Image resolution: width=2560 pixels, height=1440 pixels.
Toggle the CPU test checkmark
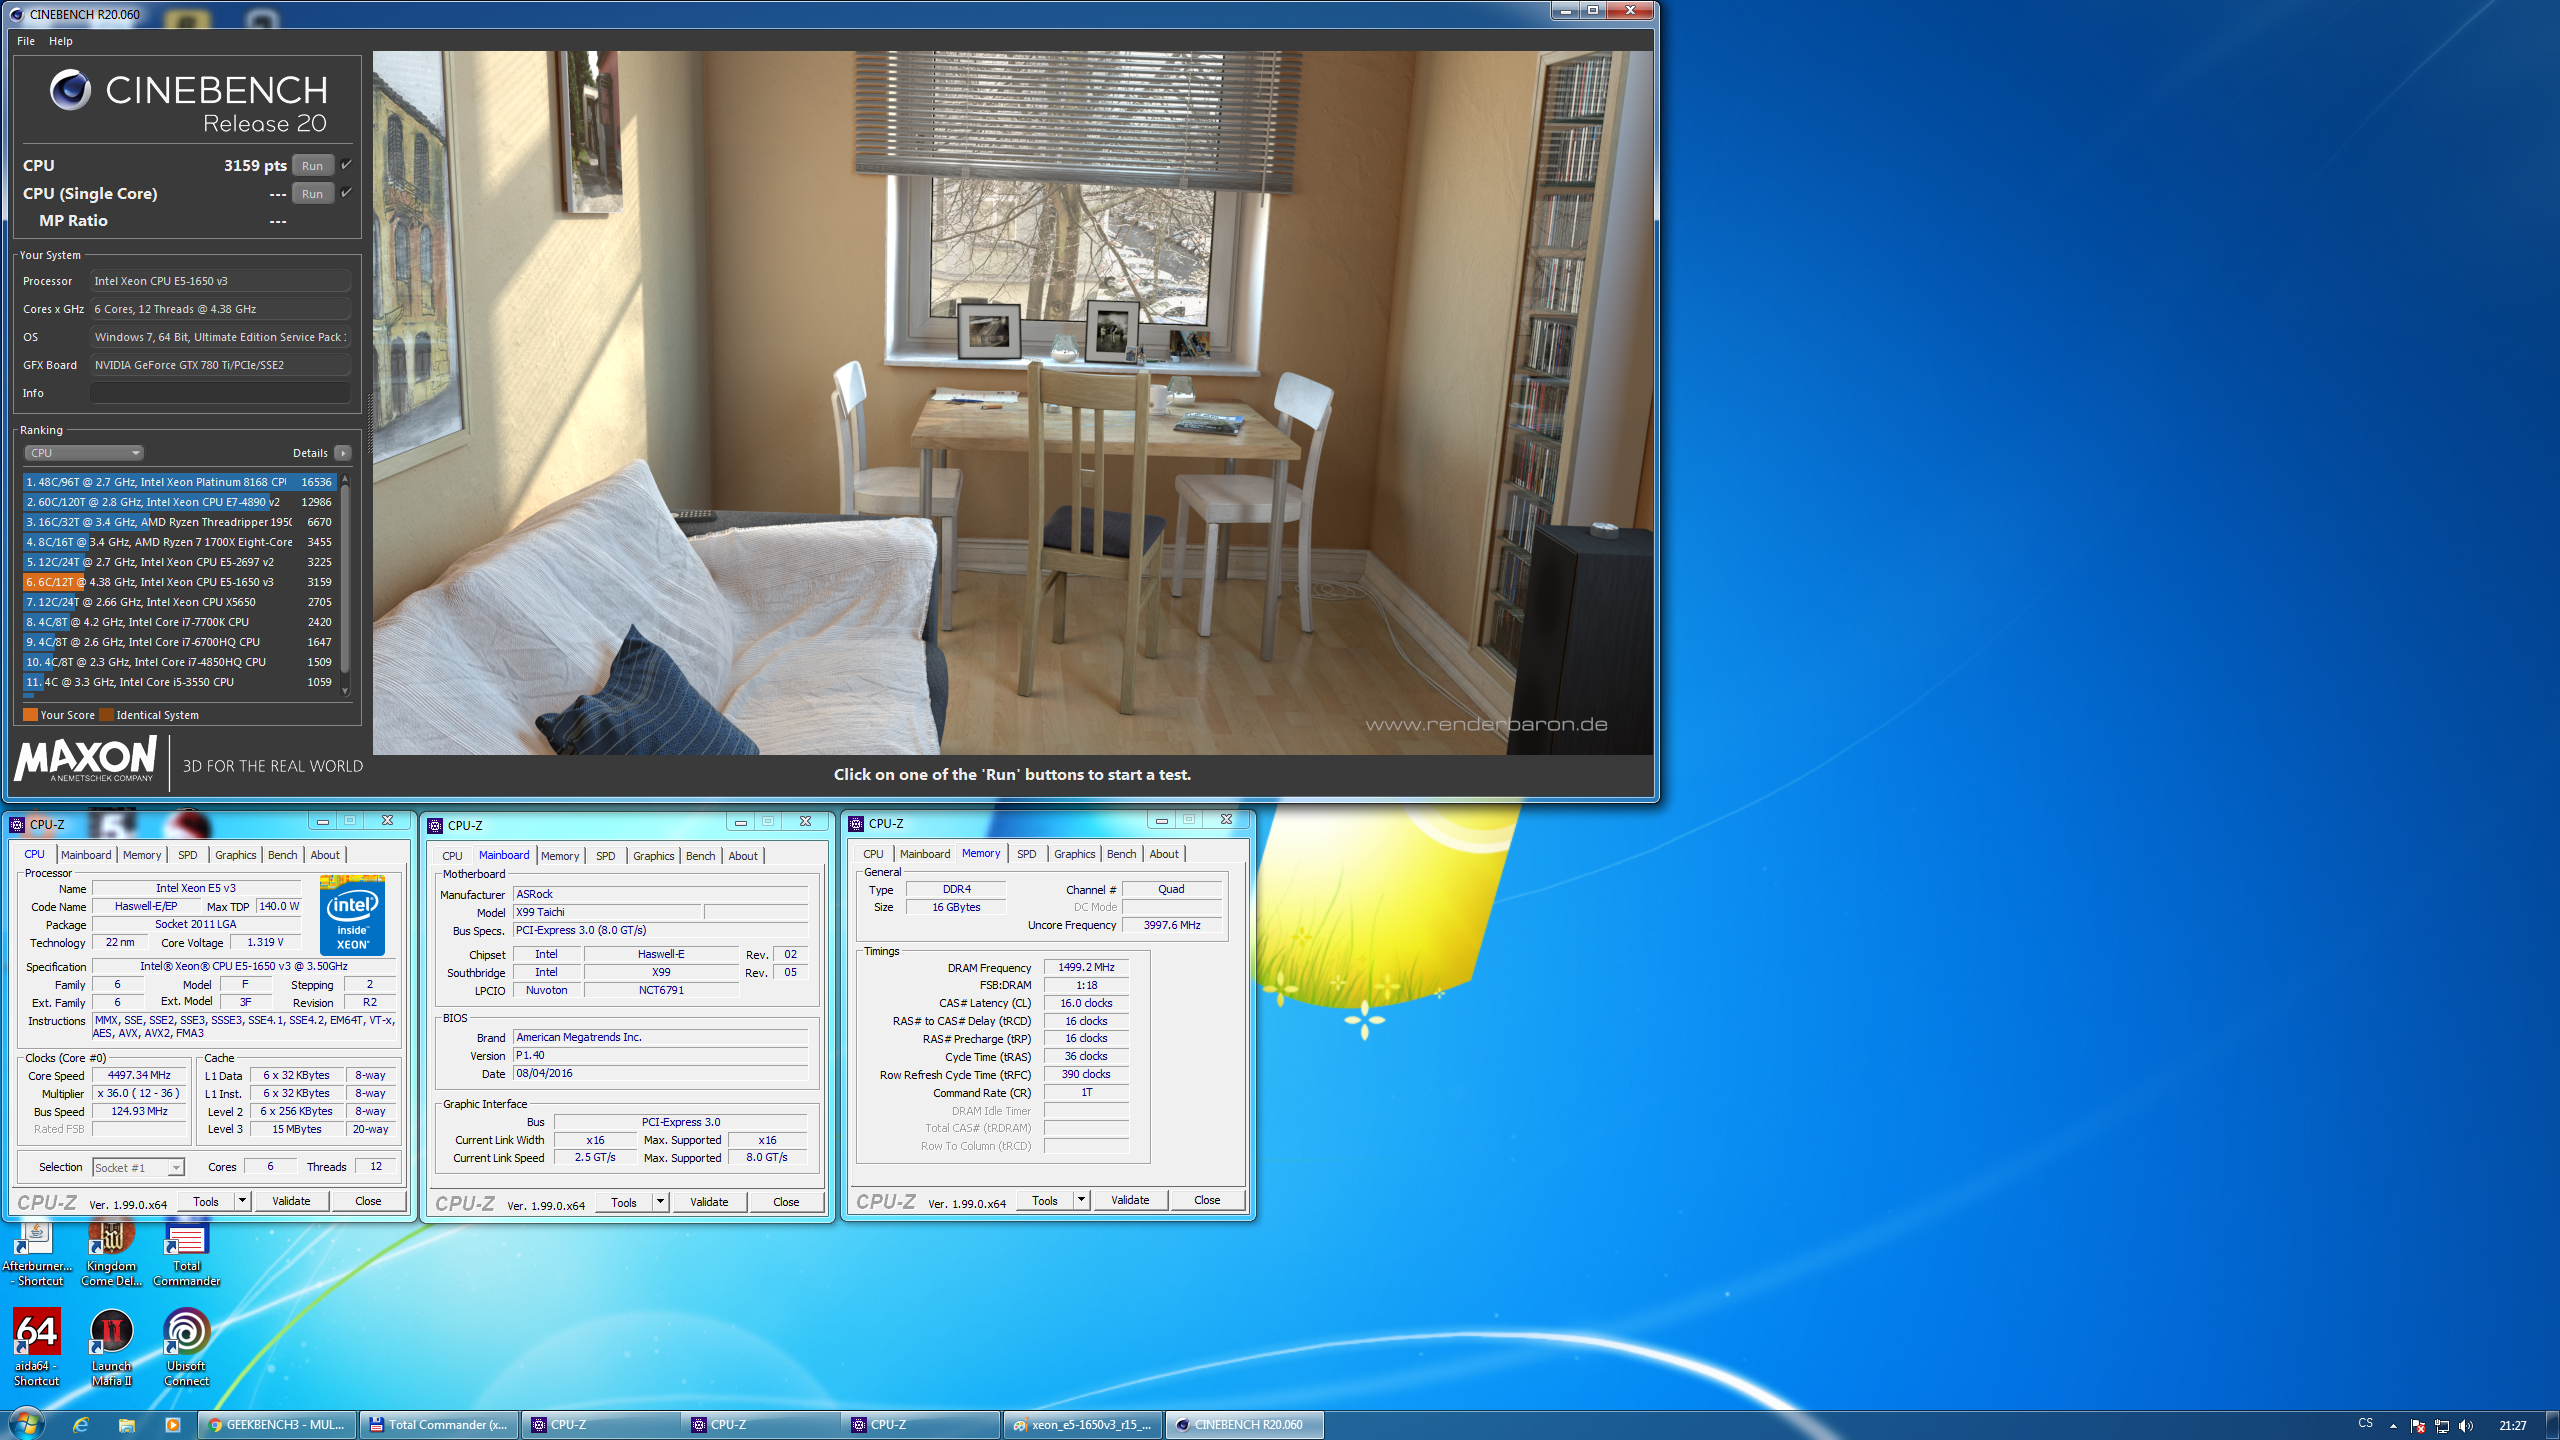click(x=346, y=164)
